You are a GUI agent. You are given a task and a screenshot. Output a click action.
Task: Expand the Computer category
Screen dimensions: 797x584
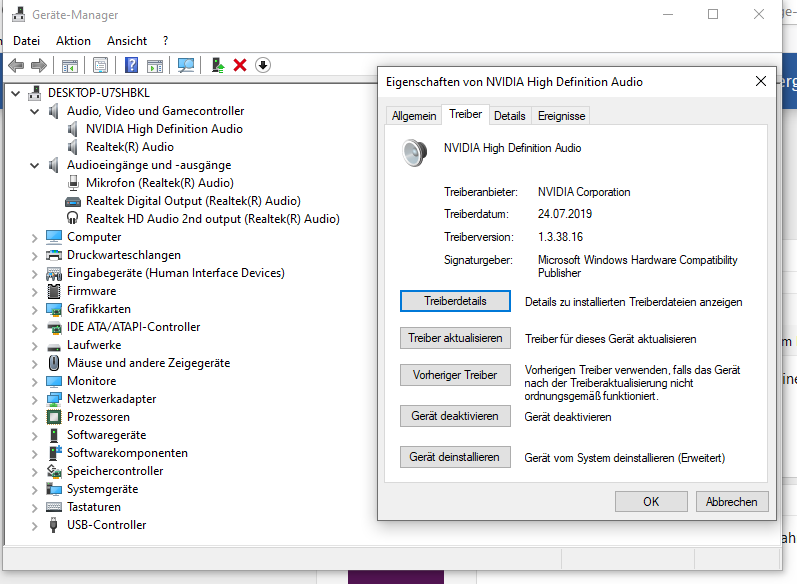click(x=35, y=237)
